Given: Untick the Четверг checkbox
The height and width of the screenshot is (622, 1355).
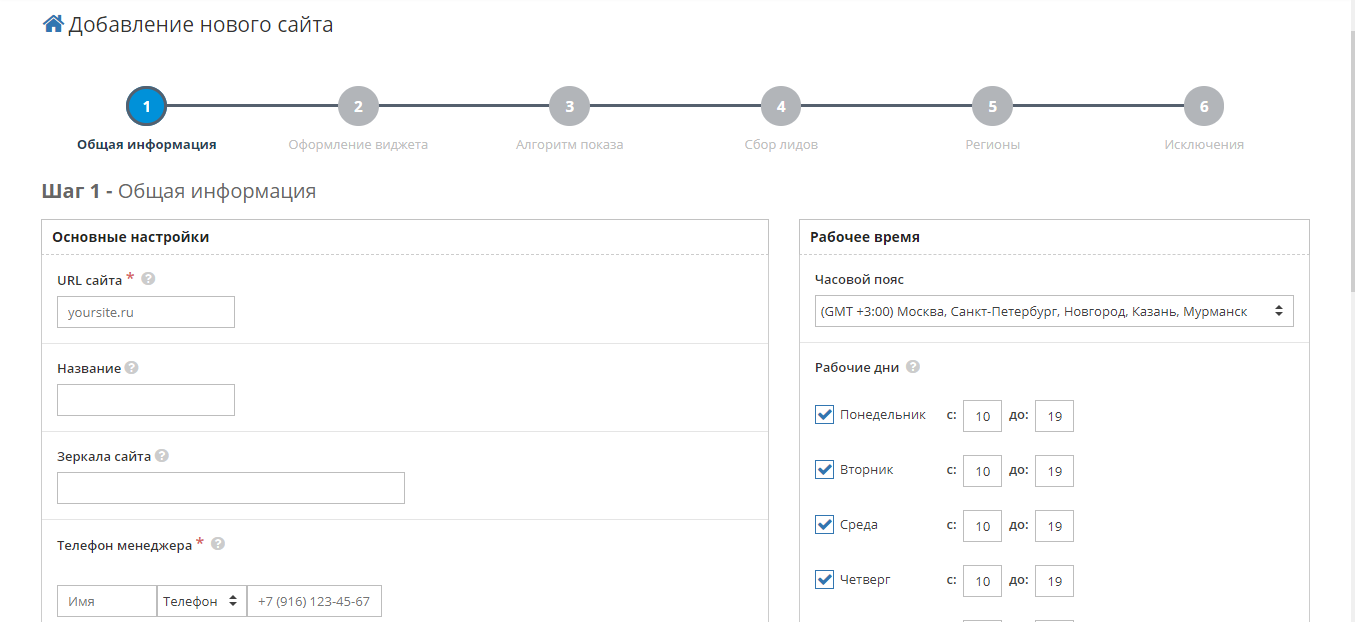Looking at the screenshot, I should click(825, 579).
